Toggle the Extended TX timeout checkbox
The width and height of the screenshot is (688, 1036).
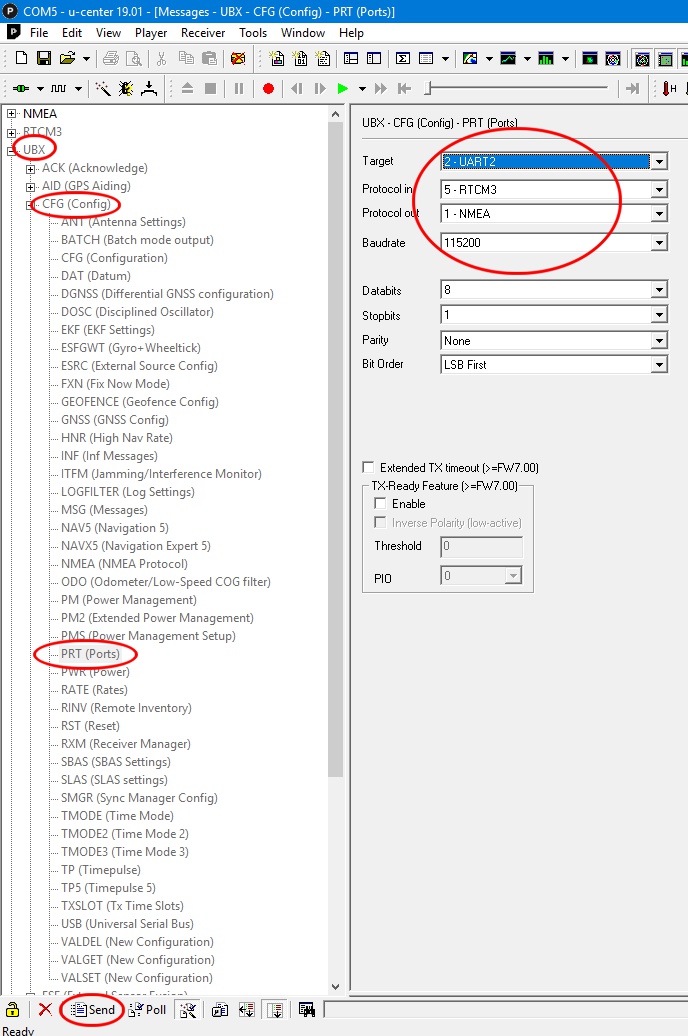368,468
